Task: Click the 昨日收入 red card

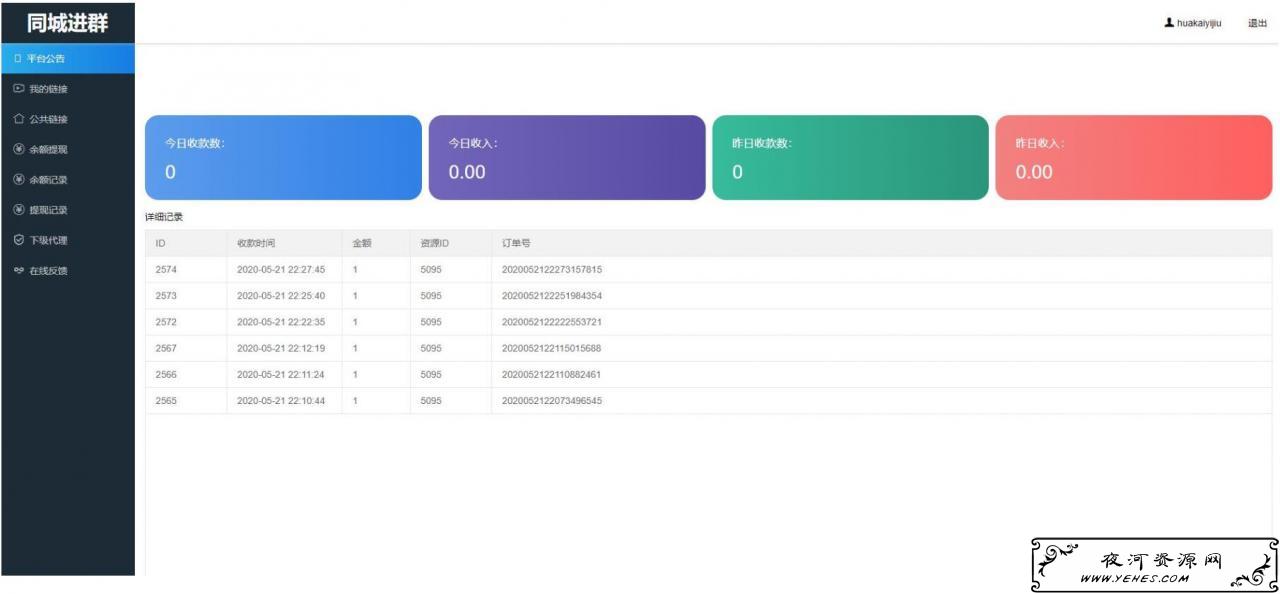Action: (1134, 158)
